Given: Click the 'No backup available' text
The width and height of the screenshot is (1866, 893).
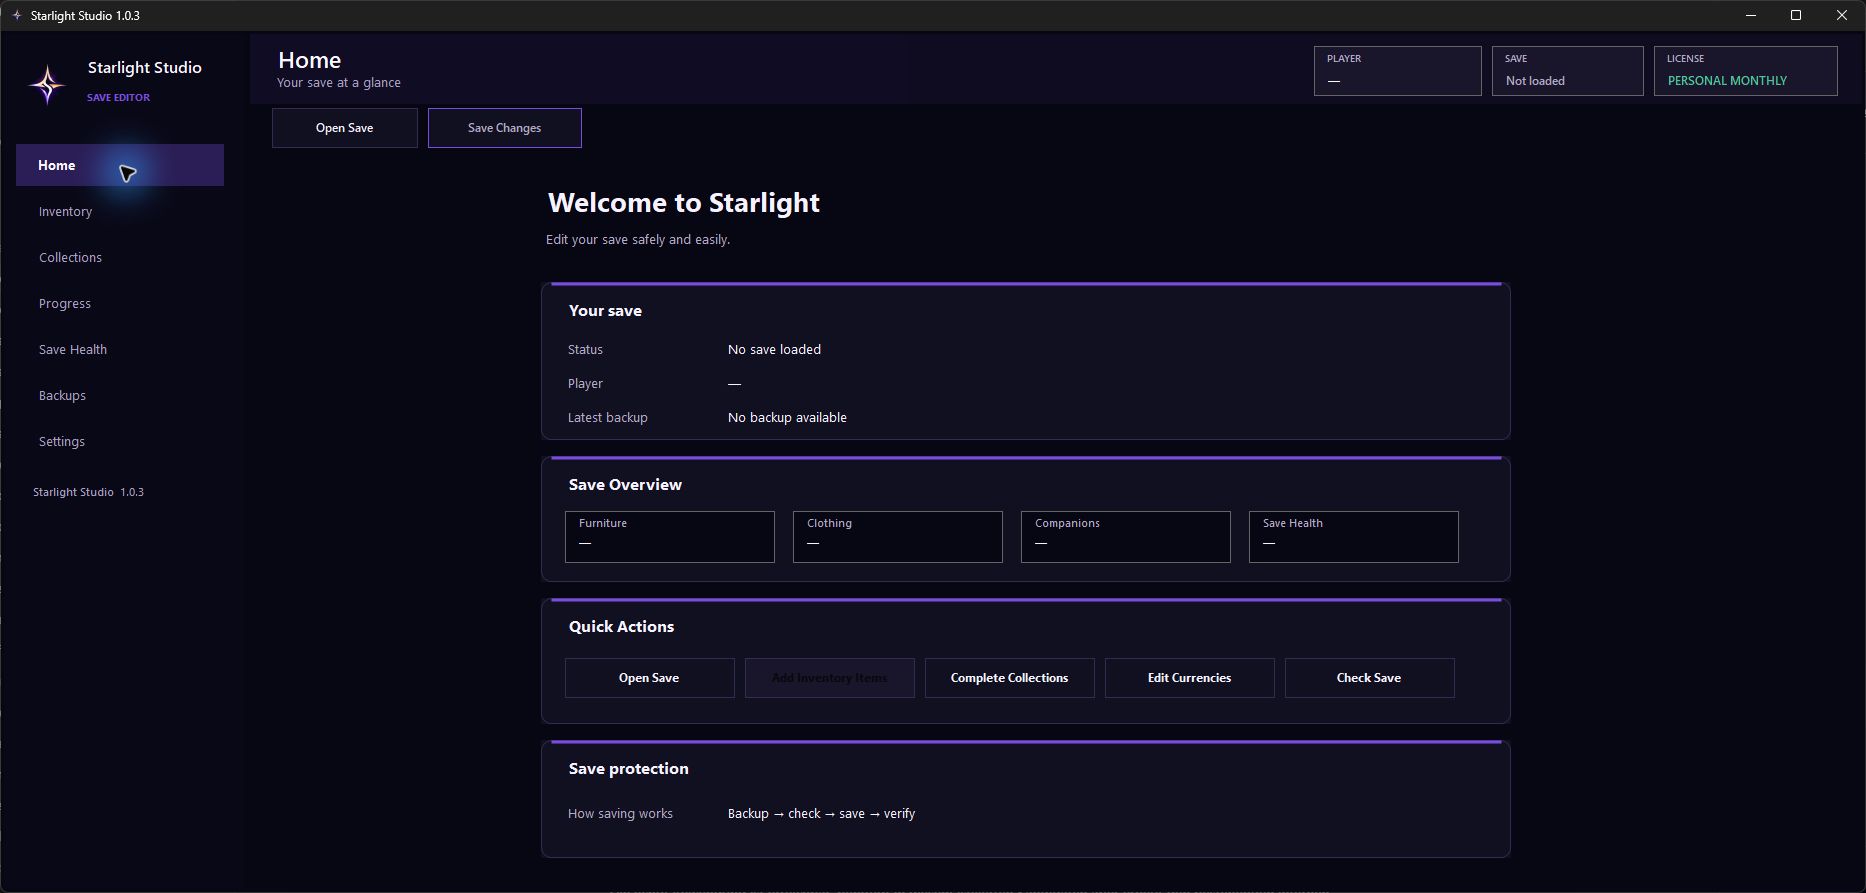Looking at the screenshot, I should (787, 417).
